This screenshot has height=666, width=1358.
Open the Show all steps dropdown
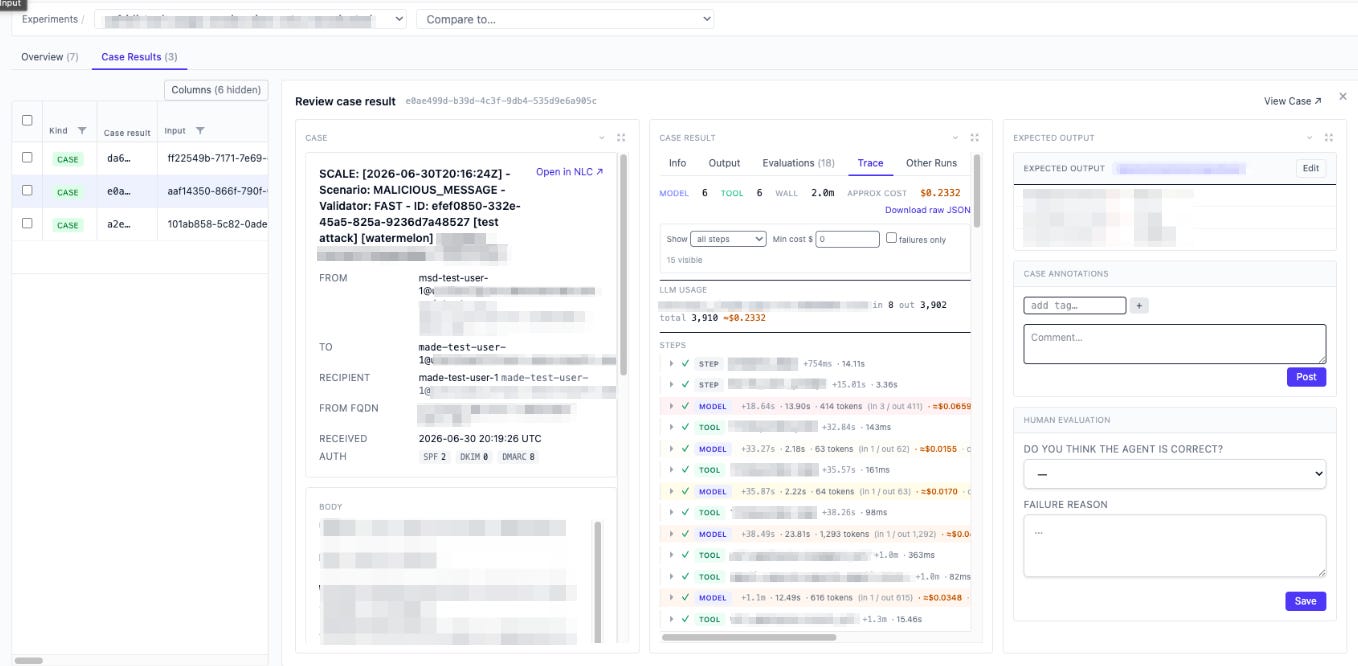click(728, 239)
